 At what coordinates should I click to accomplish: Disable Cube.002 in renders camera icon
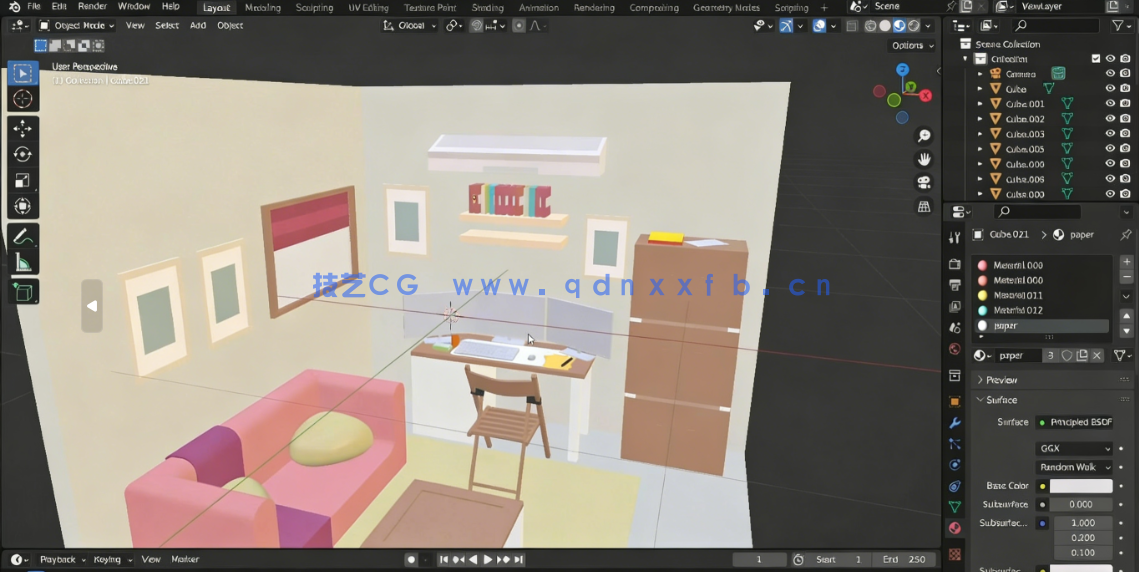tap(1125, 118)
